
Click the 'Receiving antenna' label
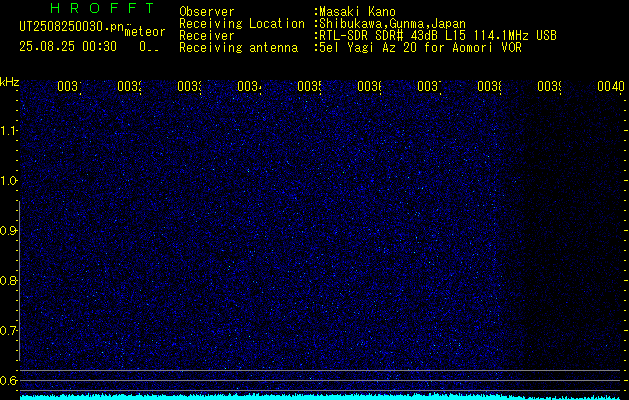point(239,48)
